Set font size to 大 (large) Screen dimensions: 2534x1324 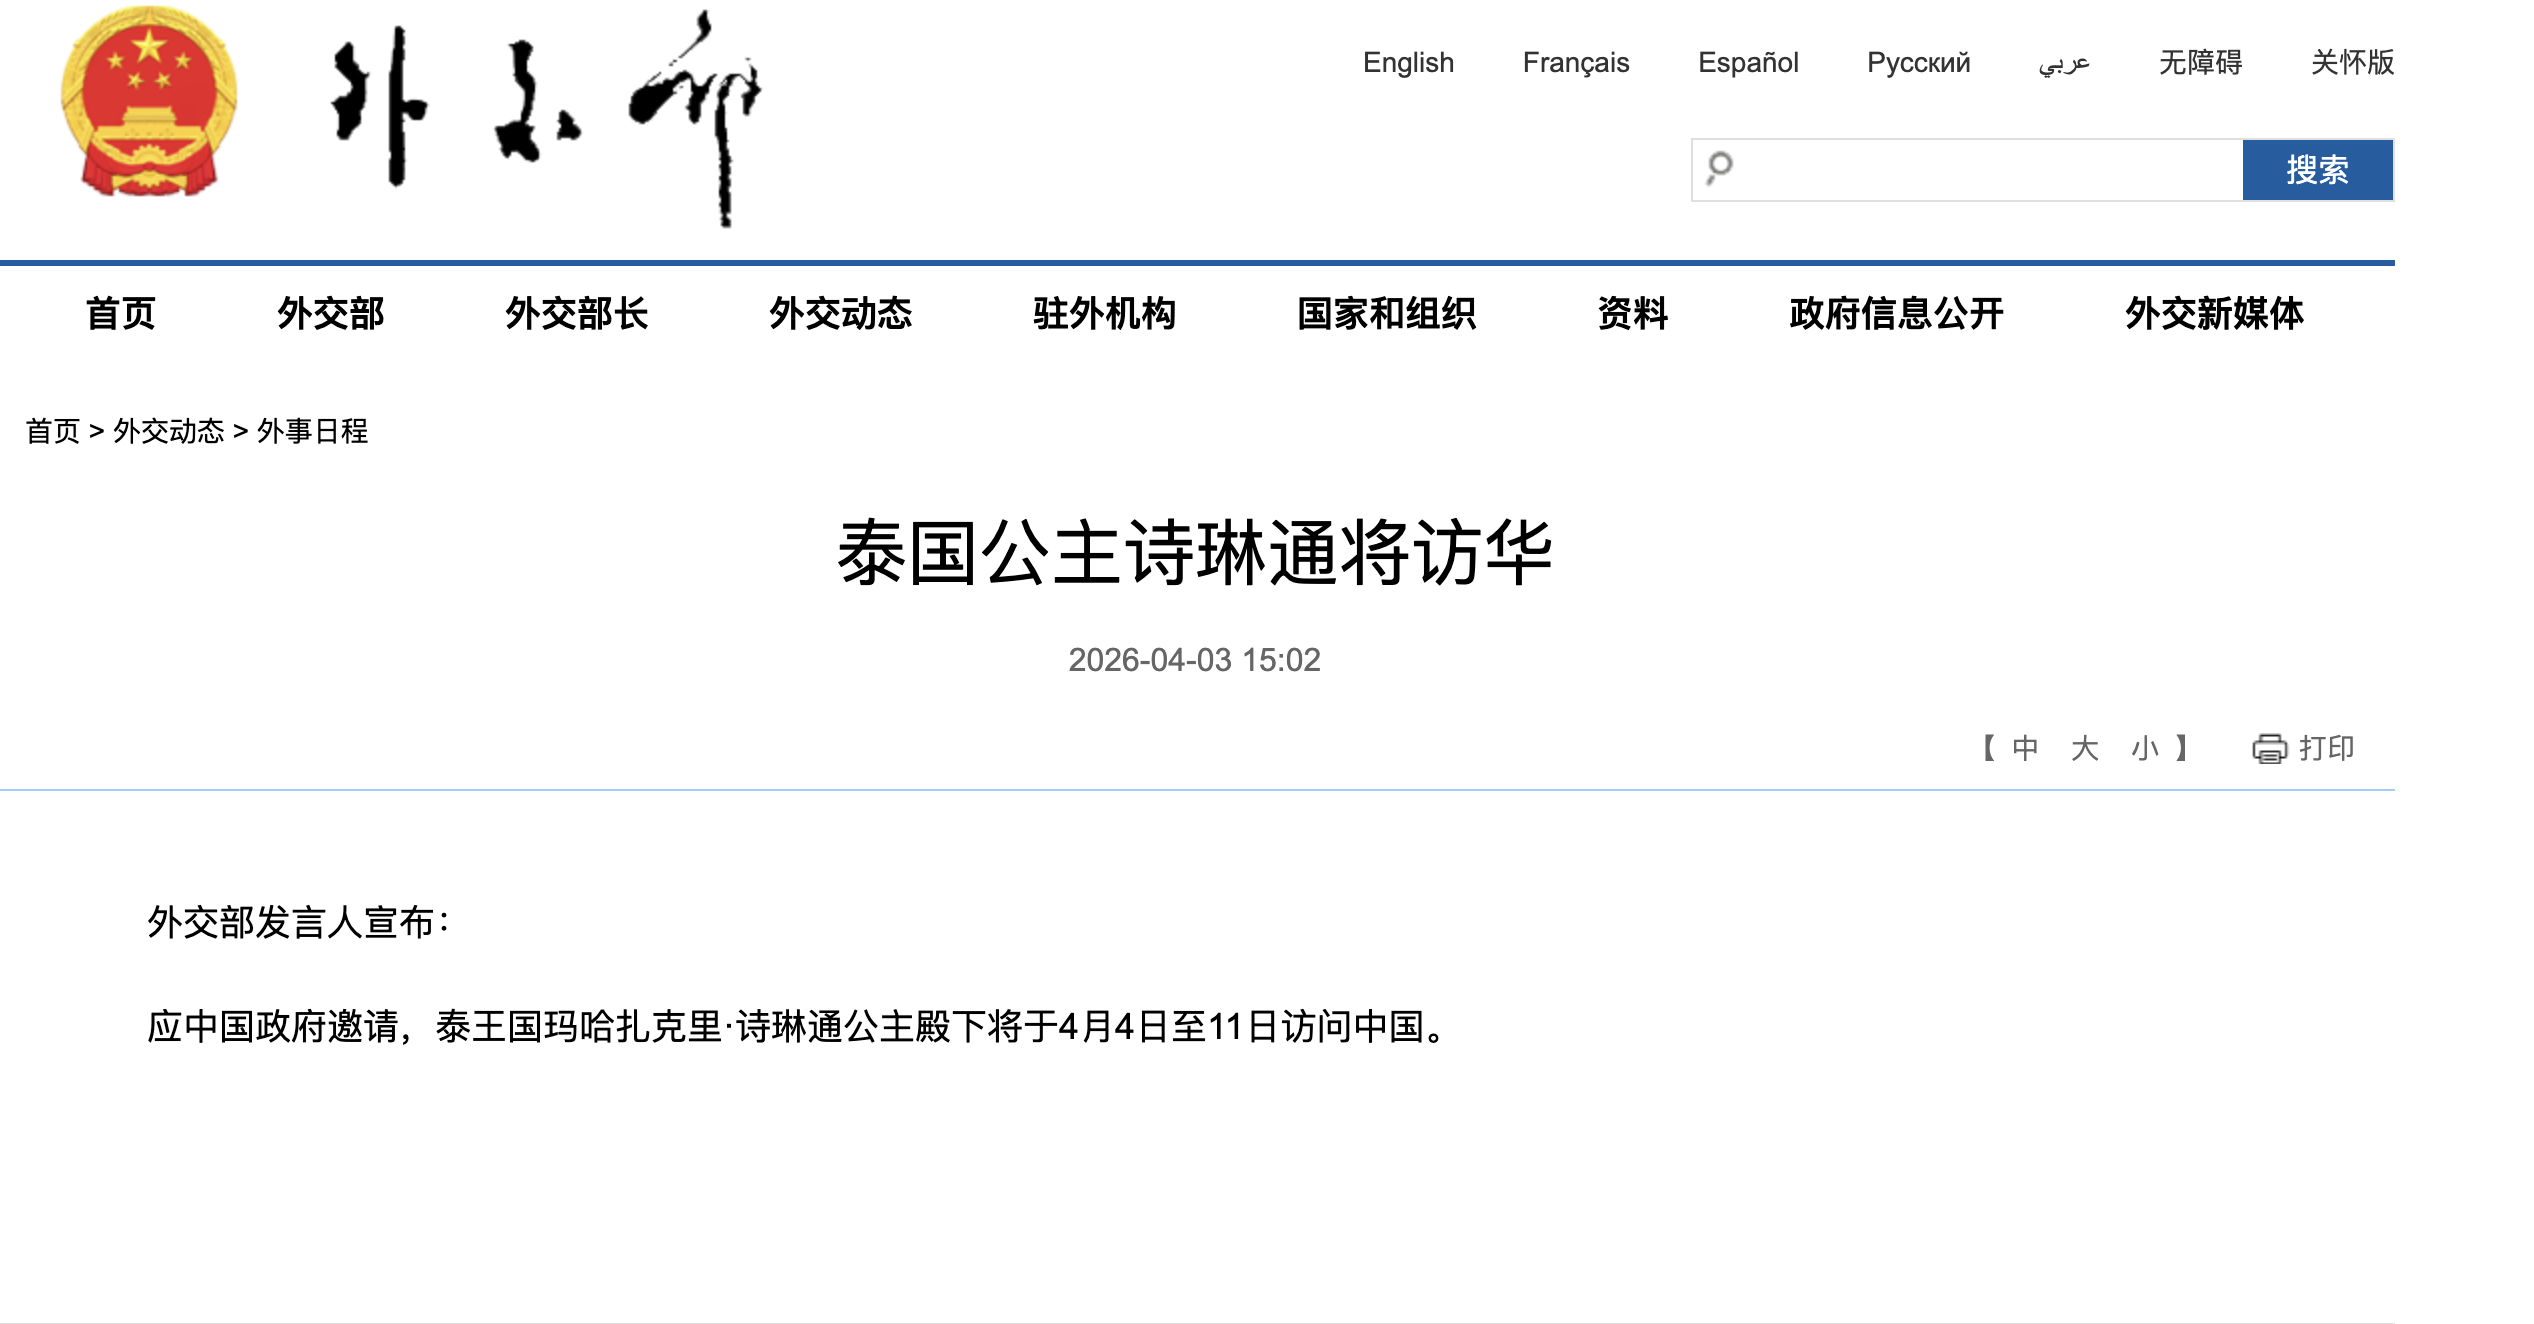[x=2084, y=748]
